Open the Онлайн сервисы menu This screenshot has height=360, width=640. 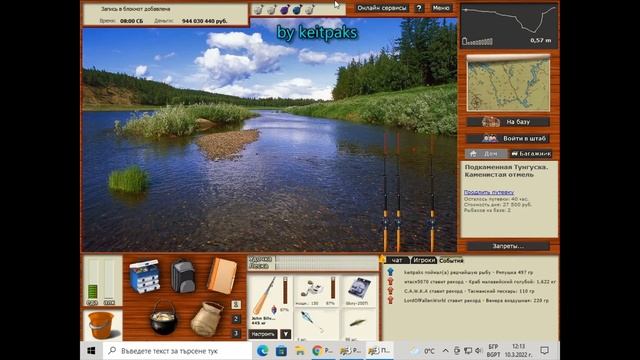coord(382,8)
